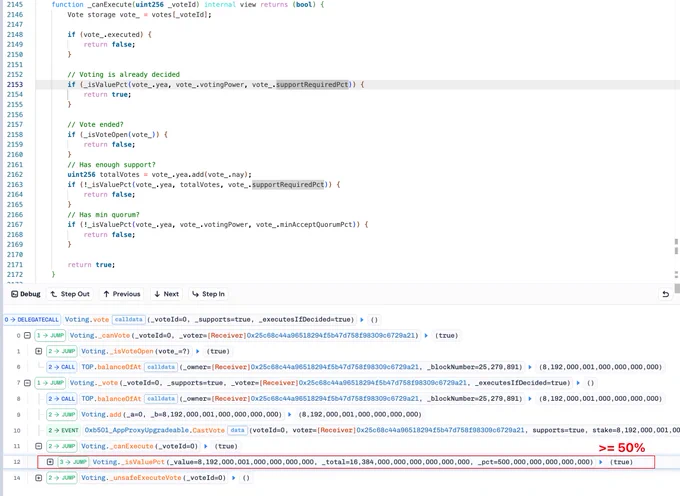Select the 1 → JUMP badge on _vote row
Image resolution: width=680 pixels, height=496 pixels.
pyautogui.click(x=50, y=383)
